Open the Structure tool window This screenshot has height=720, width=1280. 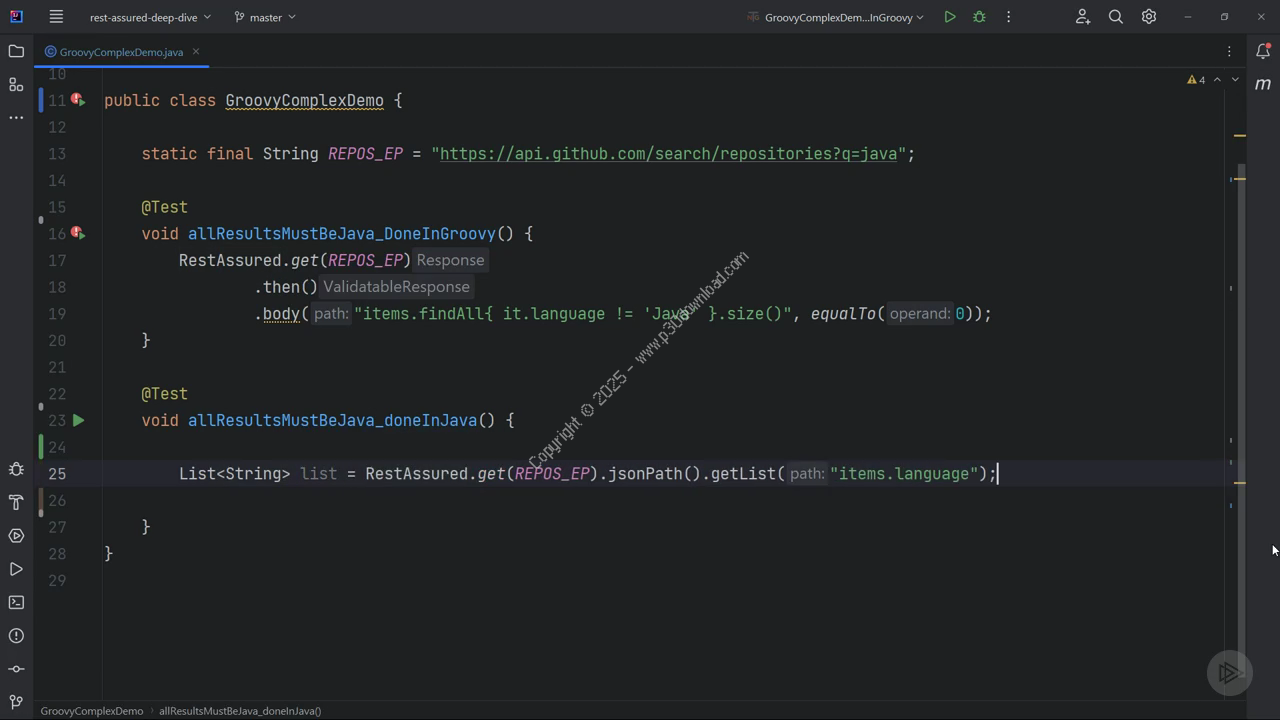click(x=16, y=85)
